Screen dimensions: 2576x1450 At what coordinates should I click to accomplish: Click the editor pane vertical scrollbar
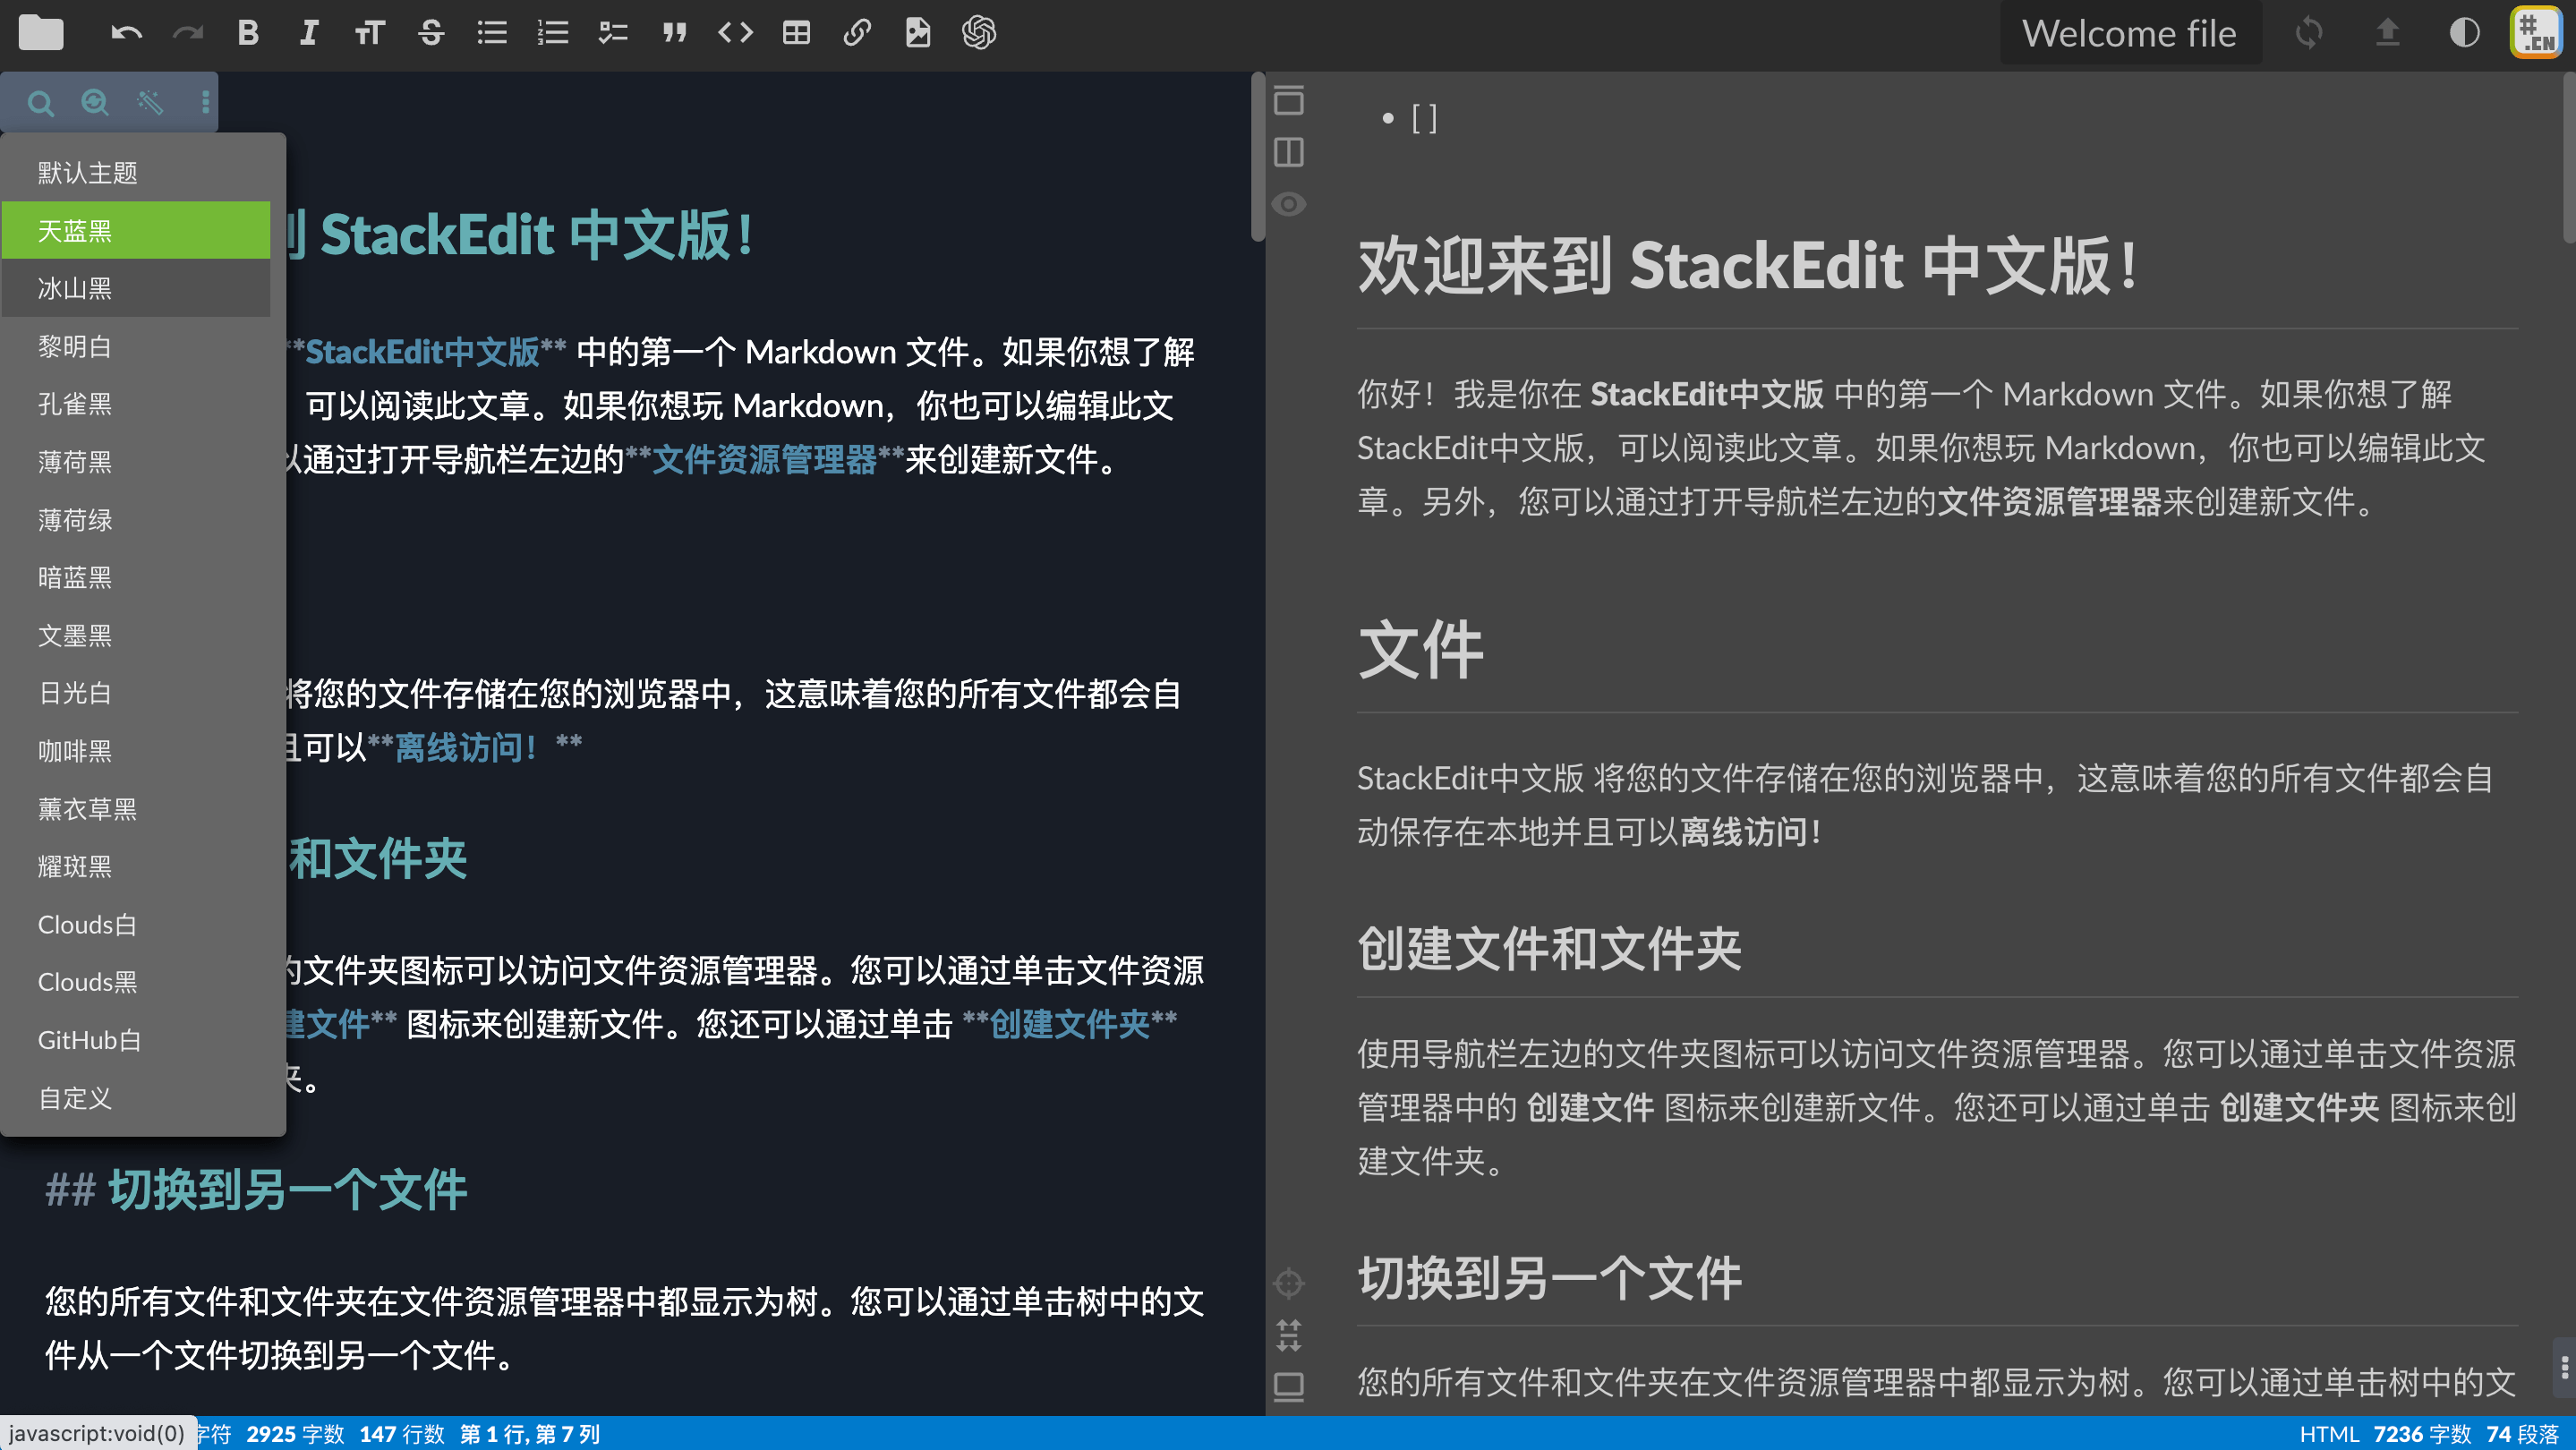click(x=1258, y=157)
